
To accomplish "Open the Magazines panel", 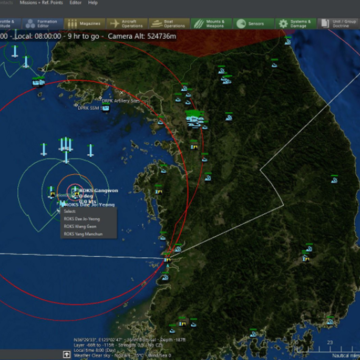I will click(x=84, y=24).
